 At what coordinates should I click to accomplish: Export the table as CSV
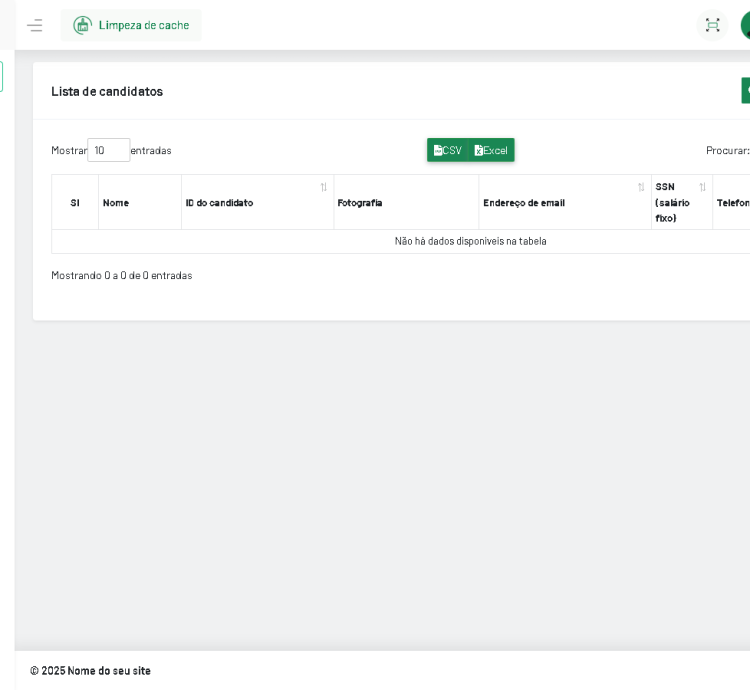click(448, 150)
